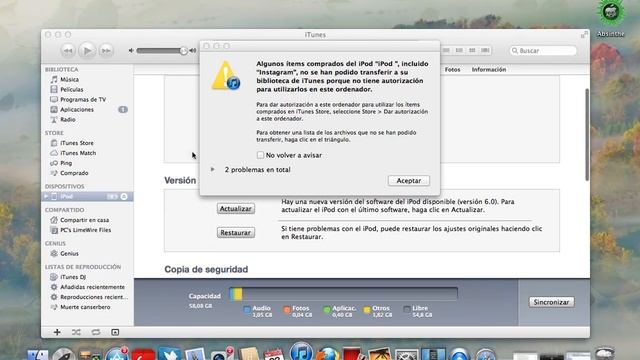
Task: Click in the Buscar search field
Action: pyautogui.click(x=543, y=51)
